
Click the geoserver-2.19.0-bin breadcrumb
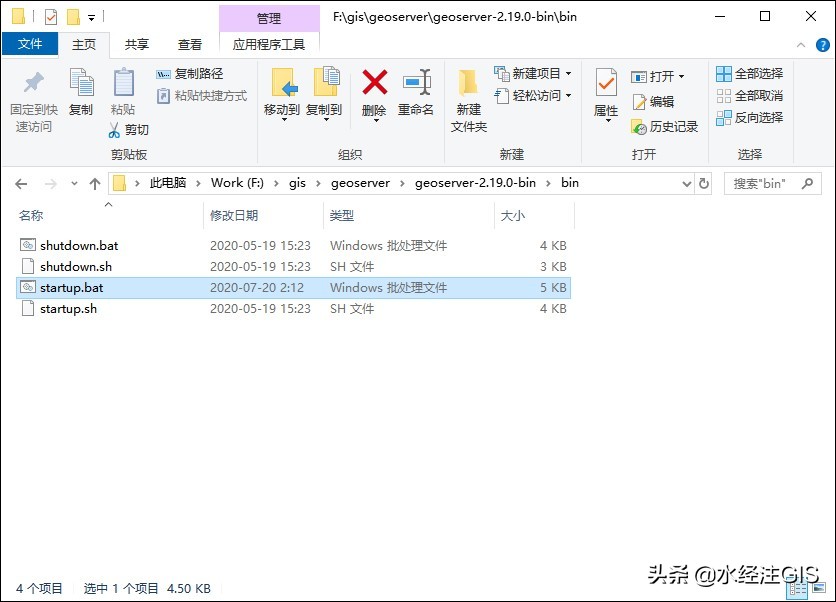click(475, 183)
